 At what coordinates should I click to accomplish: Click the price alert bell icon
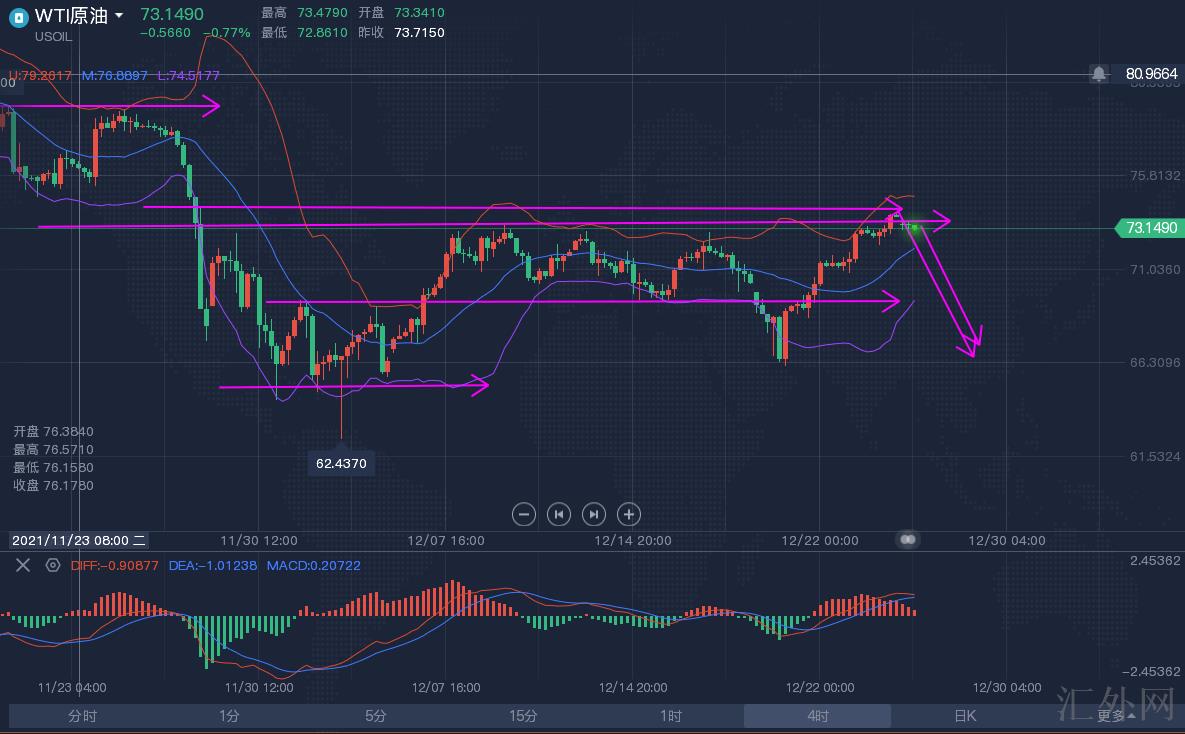pyautogui.click(x=1099, y=74)
